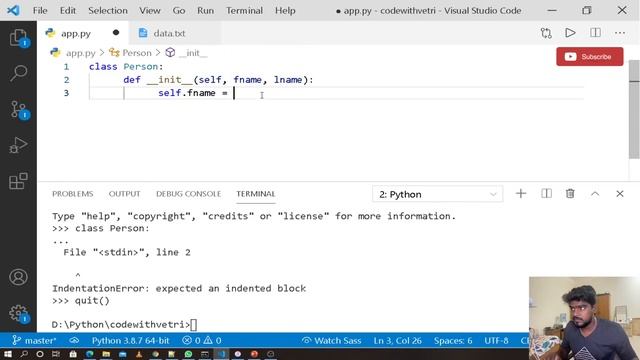Click the master branch indicator
640x360 pixels.
click(34, 340)
